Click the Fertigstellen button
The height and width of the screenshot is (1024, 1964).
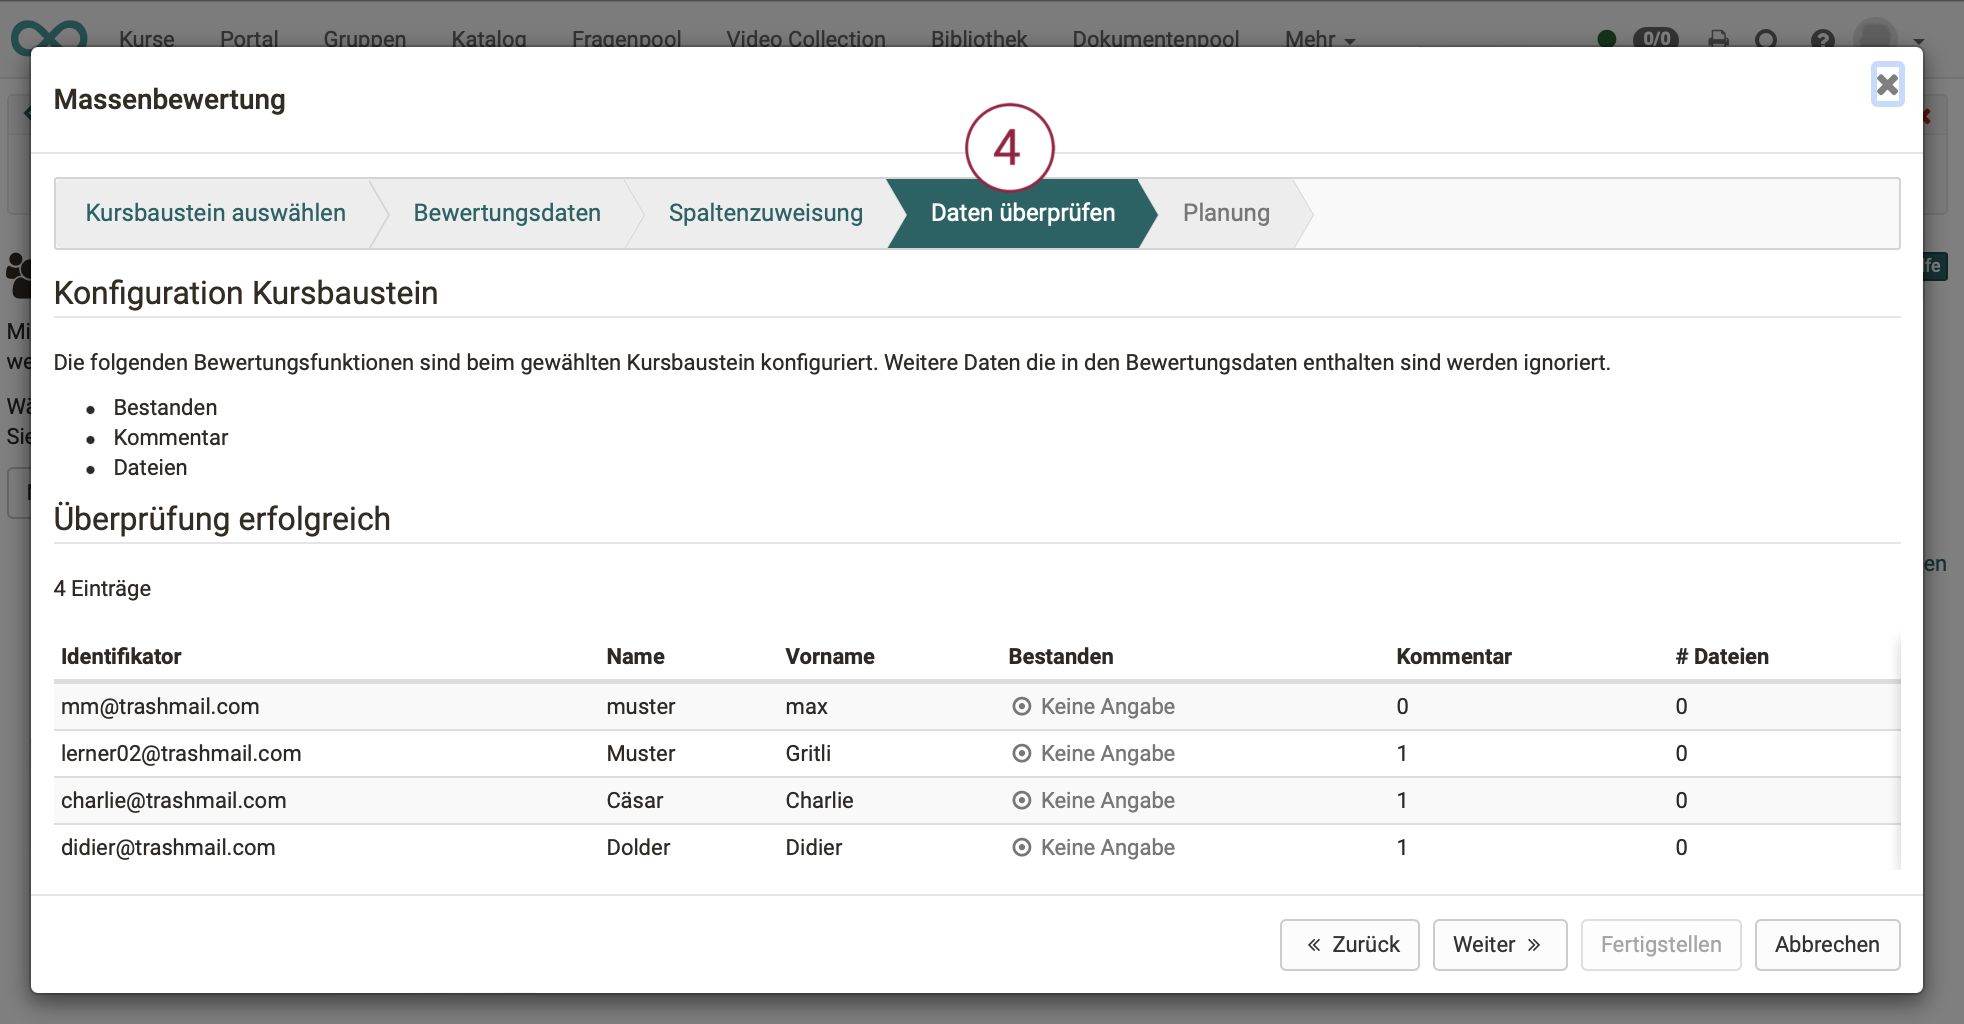coord(1661,945)
